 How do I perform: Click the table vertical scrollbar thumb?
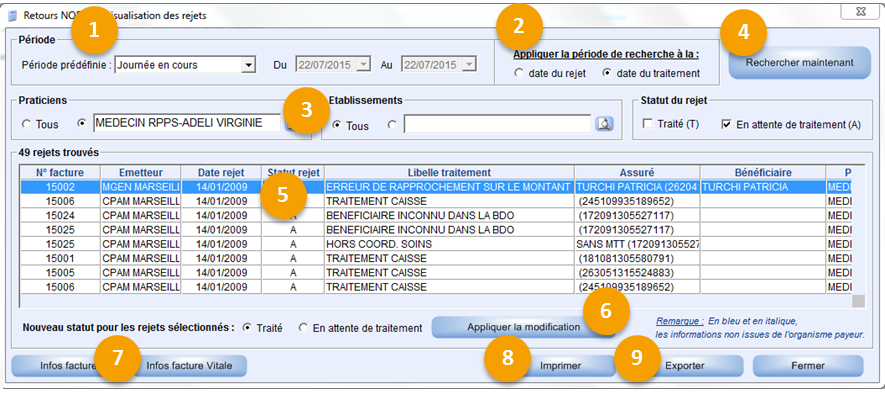[x=858, y=301]
